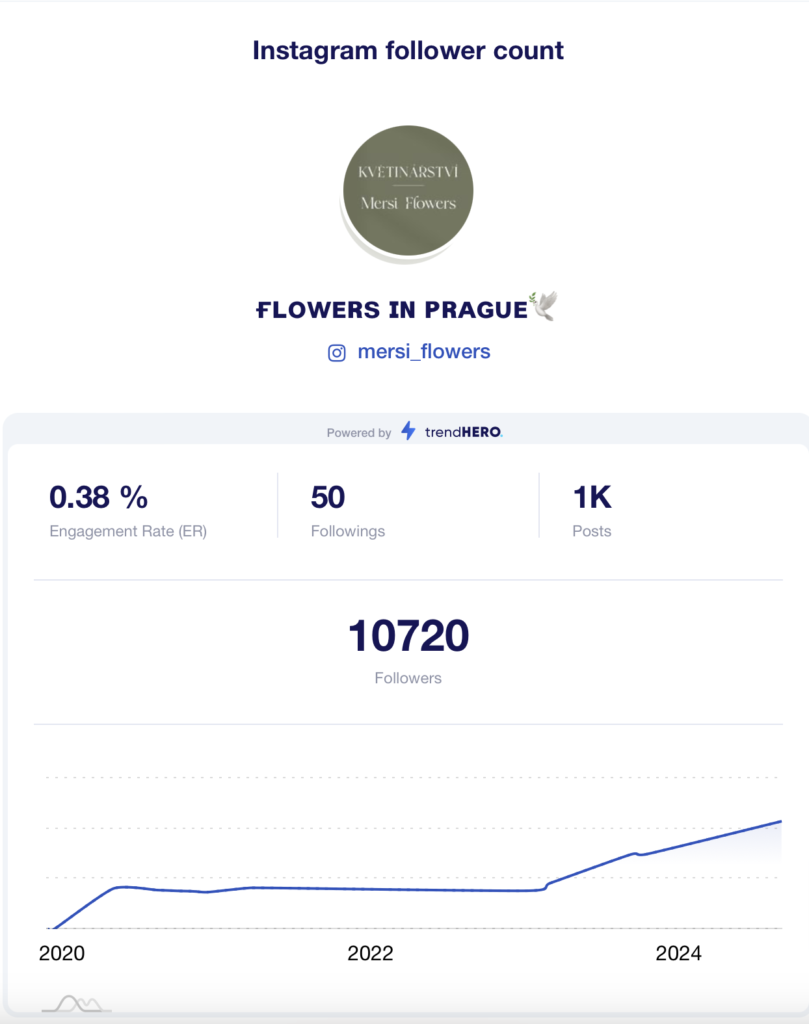
Task: Click the Instagram logo icon
Action: 337,352
